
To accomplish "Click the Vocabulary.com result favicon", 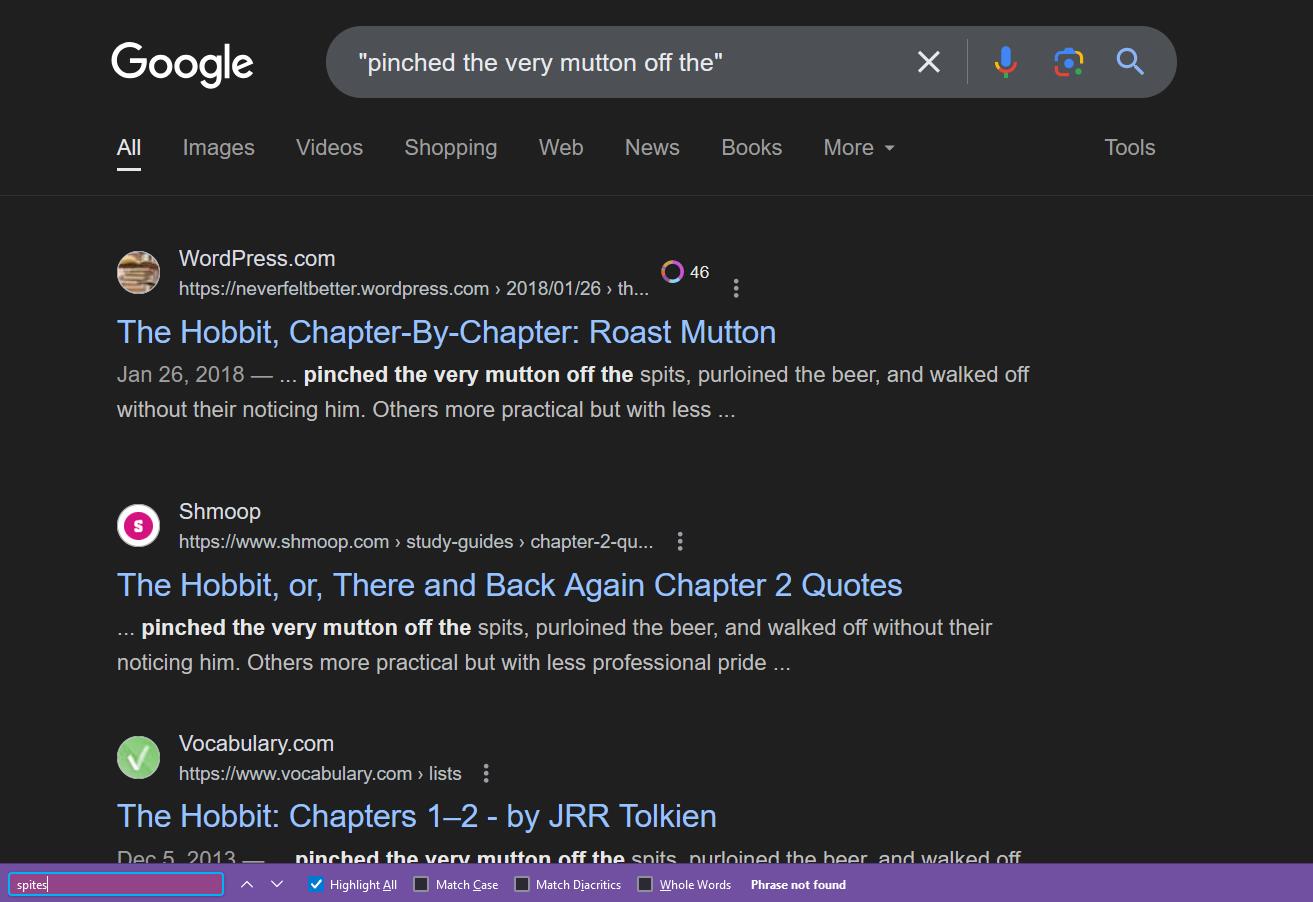I will click(138, 757).
